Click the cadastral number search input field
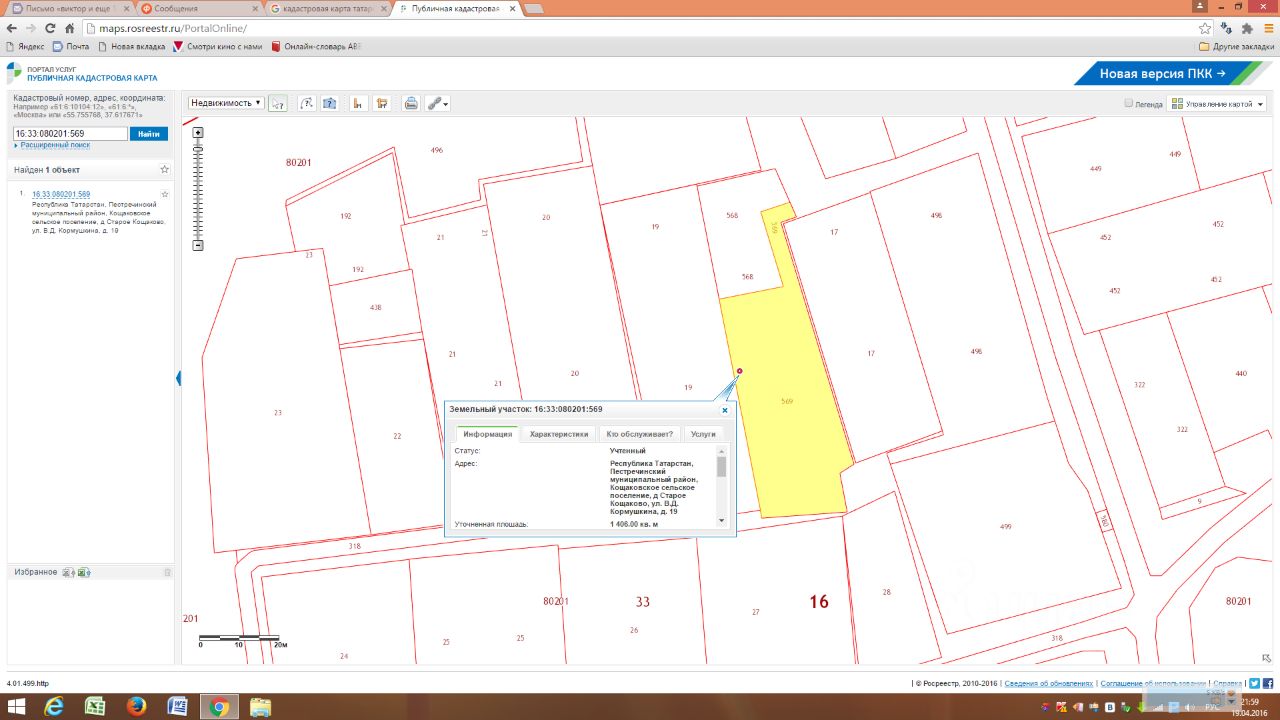Viewport: 1280px width, 720px height. (x=70, y=134)
